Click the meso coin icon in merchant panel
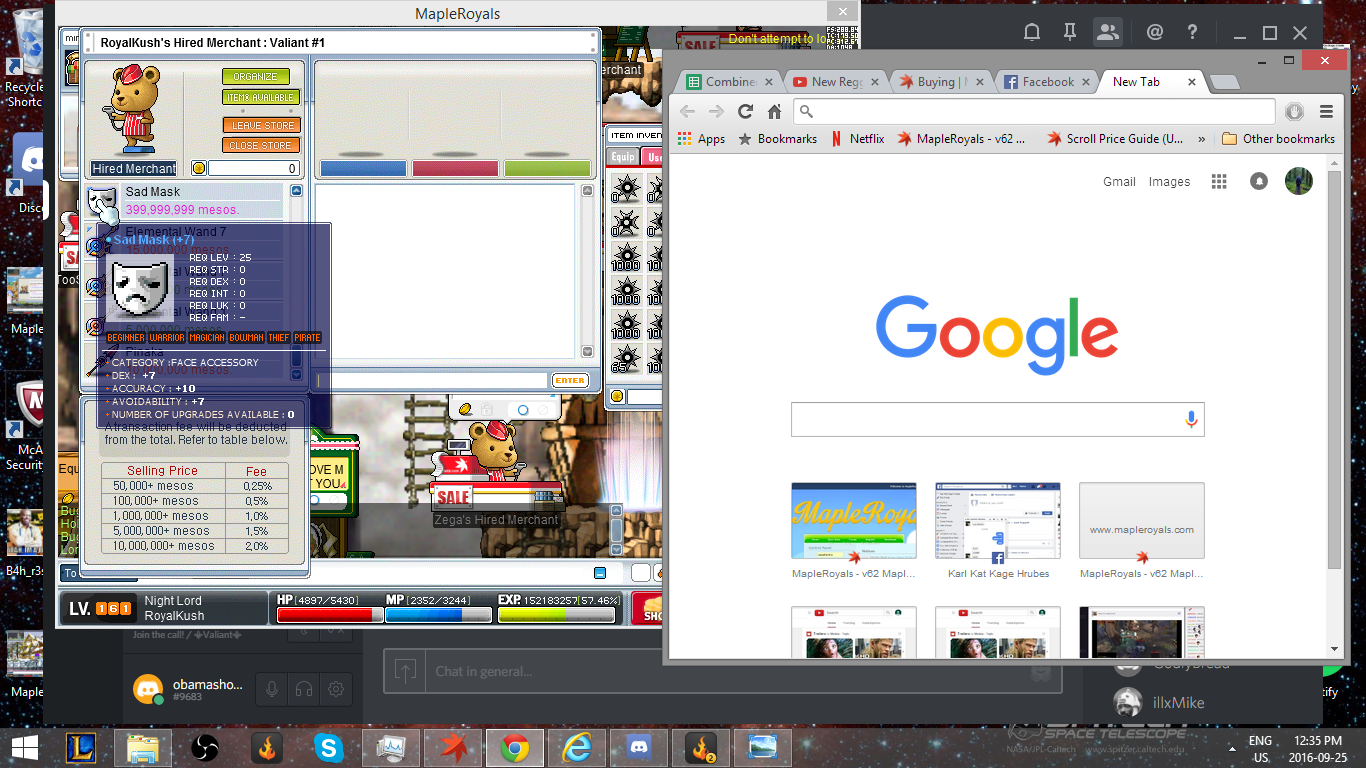The image size is (1366, 768). [198, 168]
